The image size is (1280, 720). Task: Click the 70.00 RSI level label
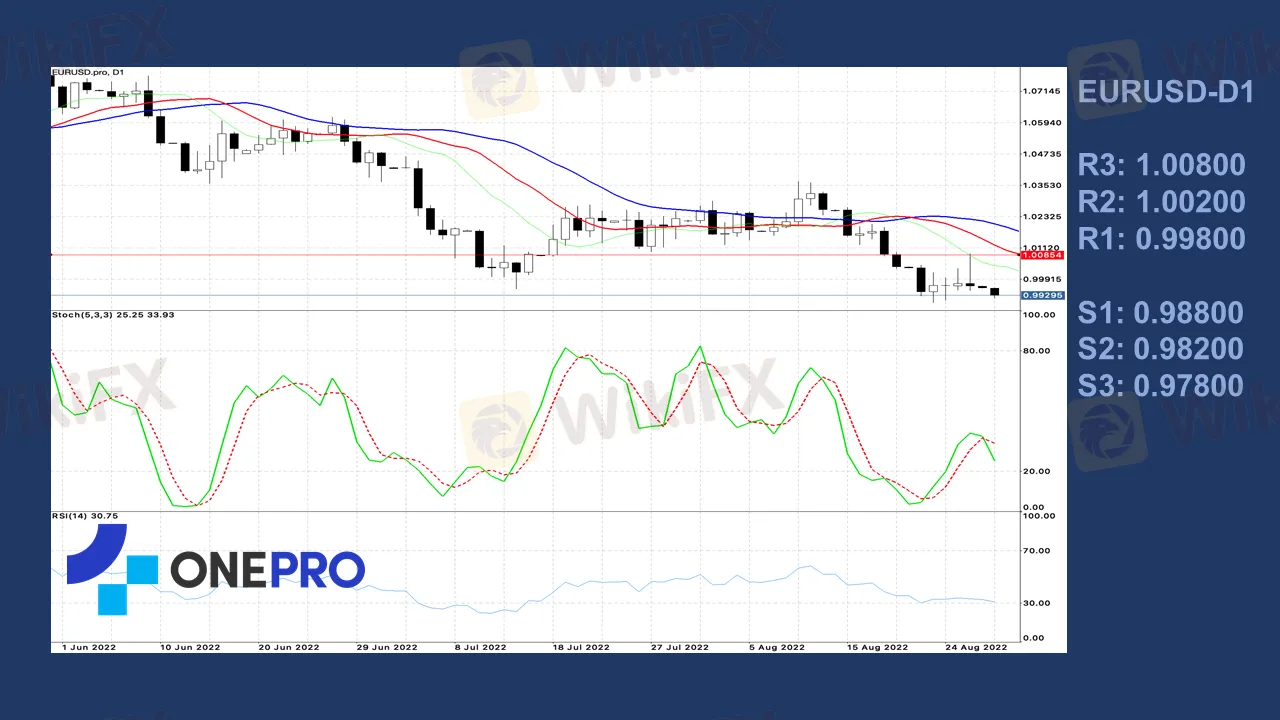coord(1039,551)
